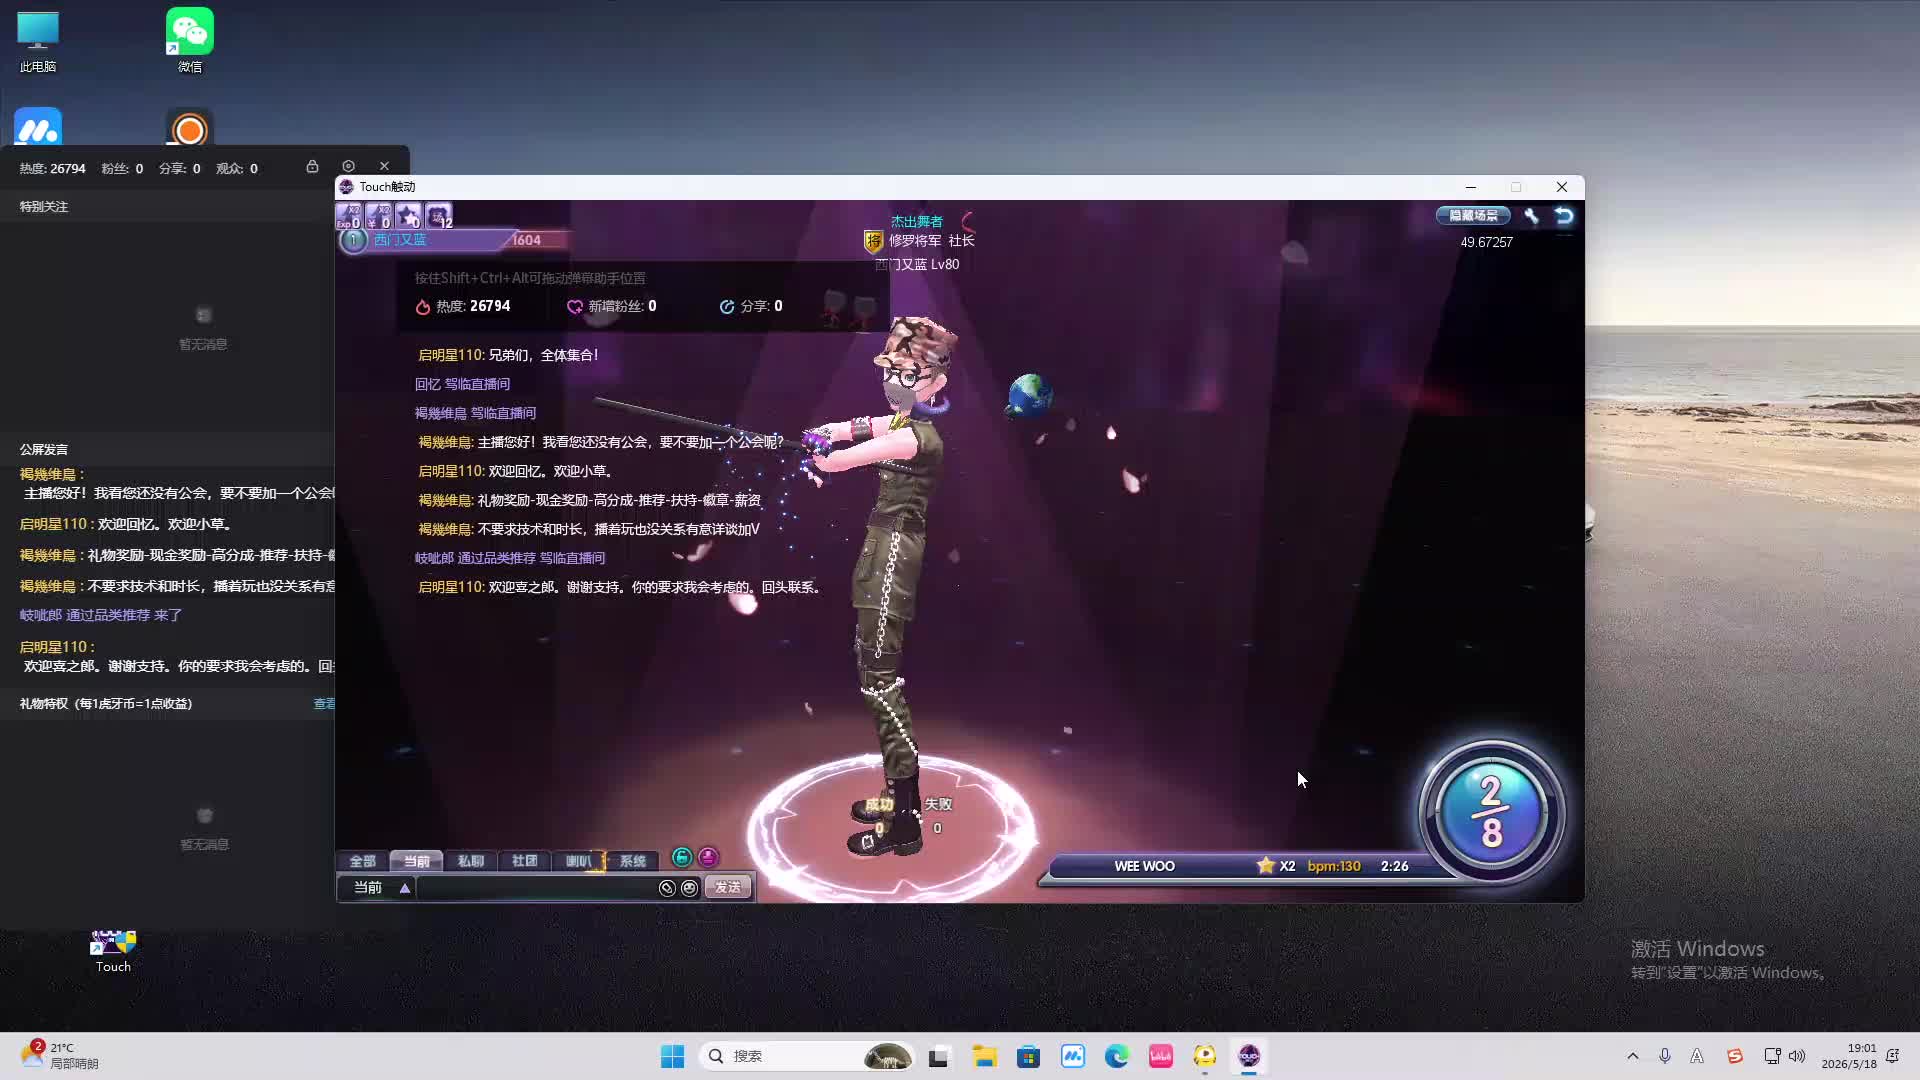1920x1080 pixels.
Task: Click the gold 将 rank shield badge
Action: click(x=873, y=241)
